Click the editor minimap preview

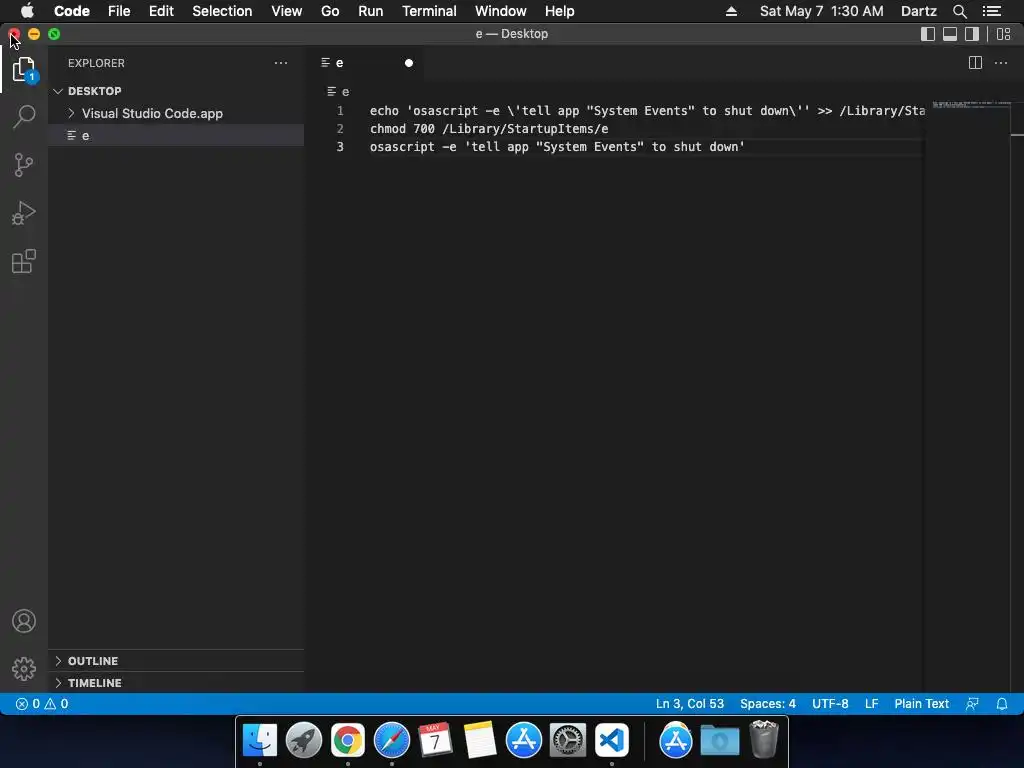pyautogui.click(x=971, y=104)
